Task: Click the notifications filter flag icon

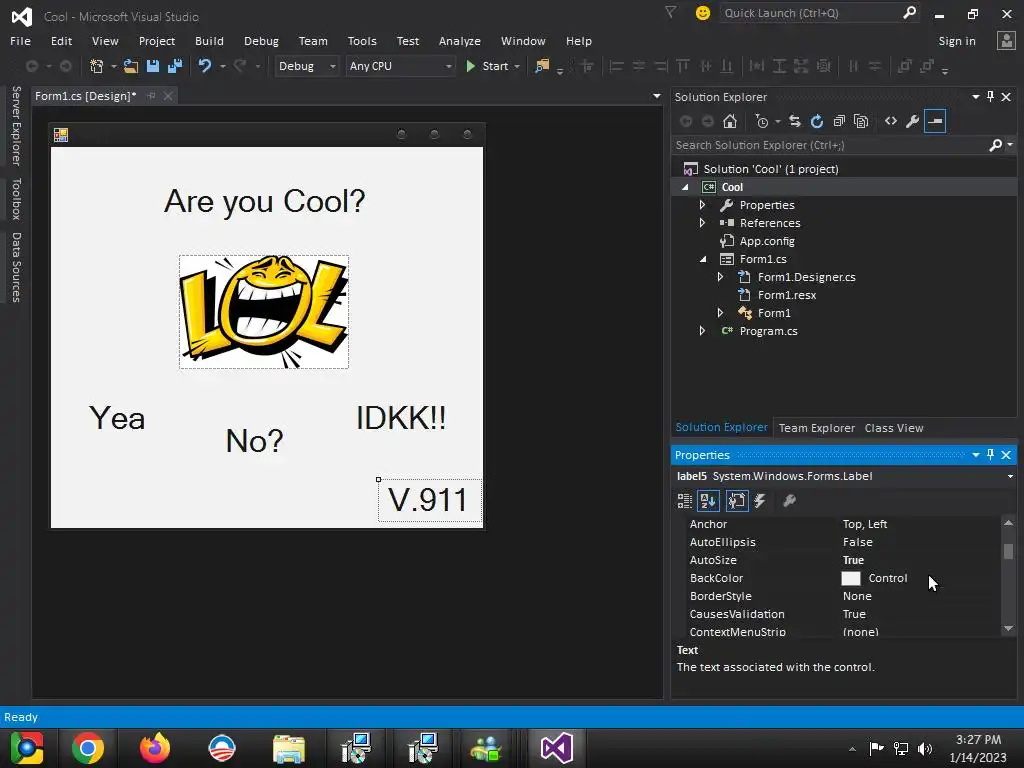Action: tap(671, 12)
